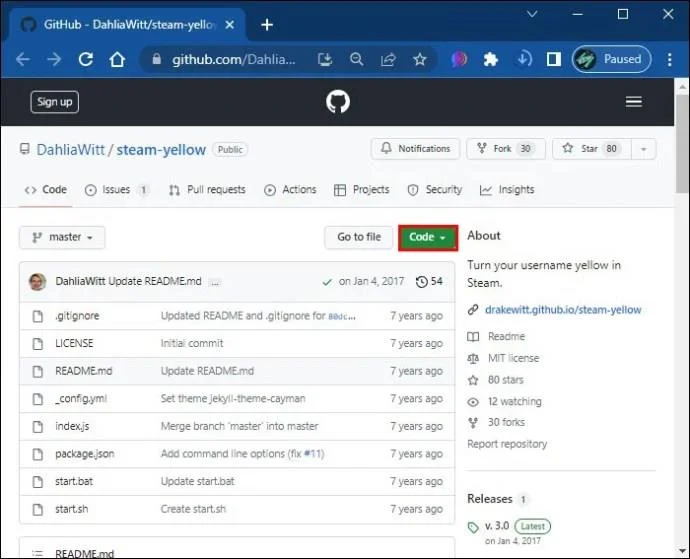Viewport: 690px width, 559px height.
Task: Open a new browser tab with plus
Action: [267, 25]
